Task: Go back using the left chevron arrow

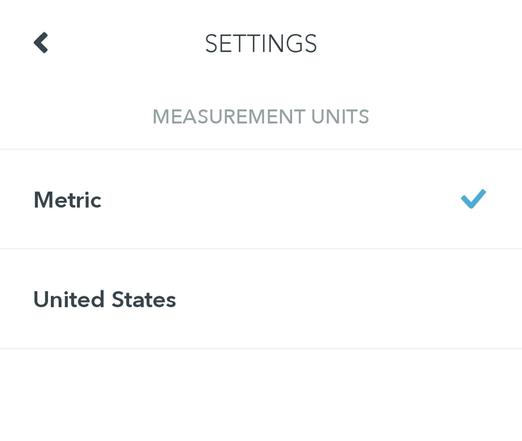Action: tap(41, 43)
